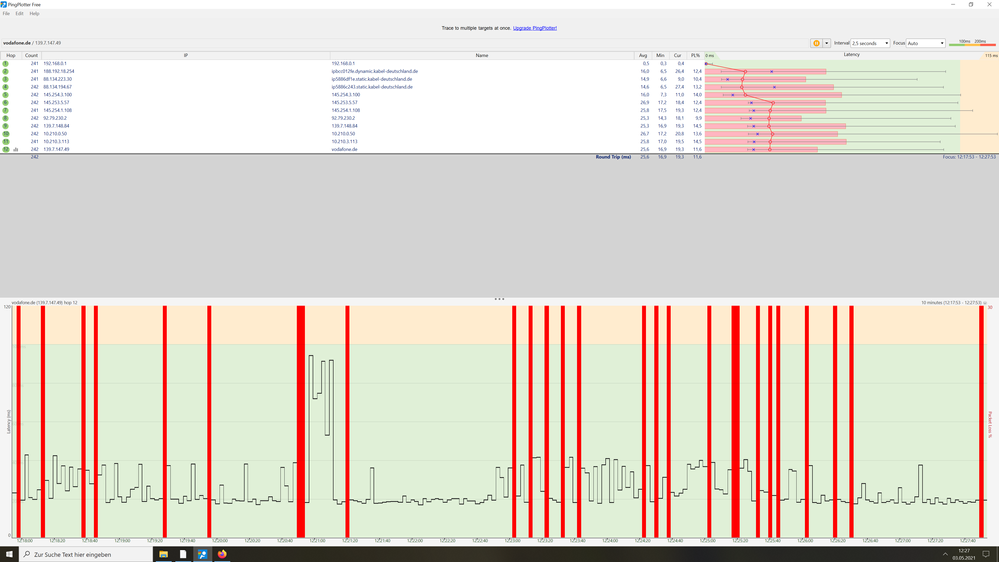The image size is (999, 562).
Task: Pause the trace with the orange button
Action: pyautogui.click(x=816, y=43)
